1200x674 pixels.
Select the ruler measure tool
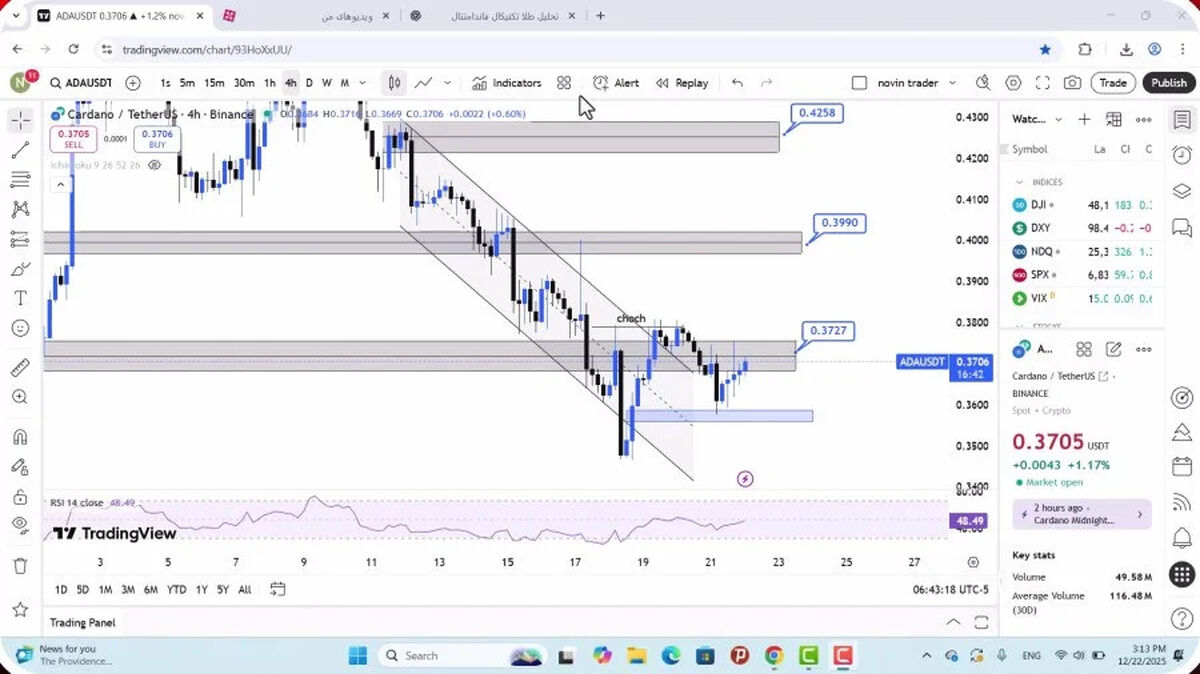(x=20, y=368)
